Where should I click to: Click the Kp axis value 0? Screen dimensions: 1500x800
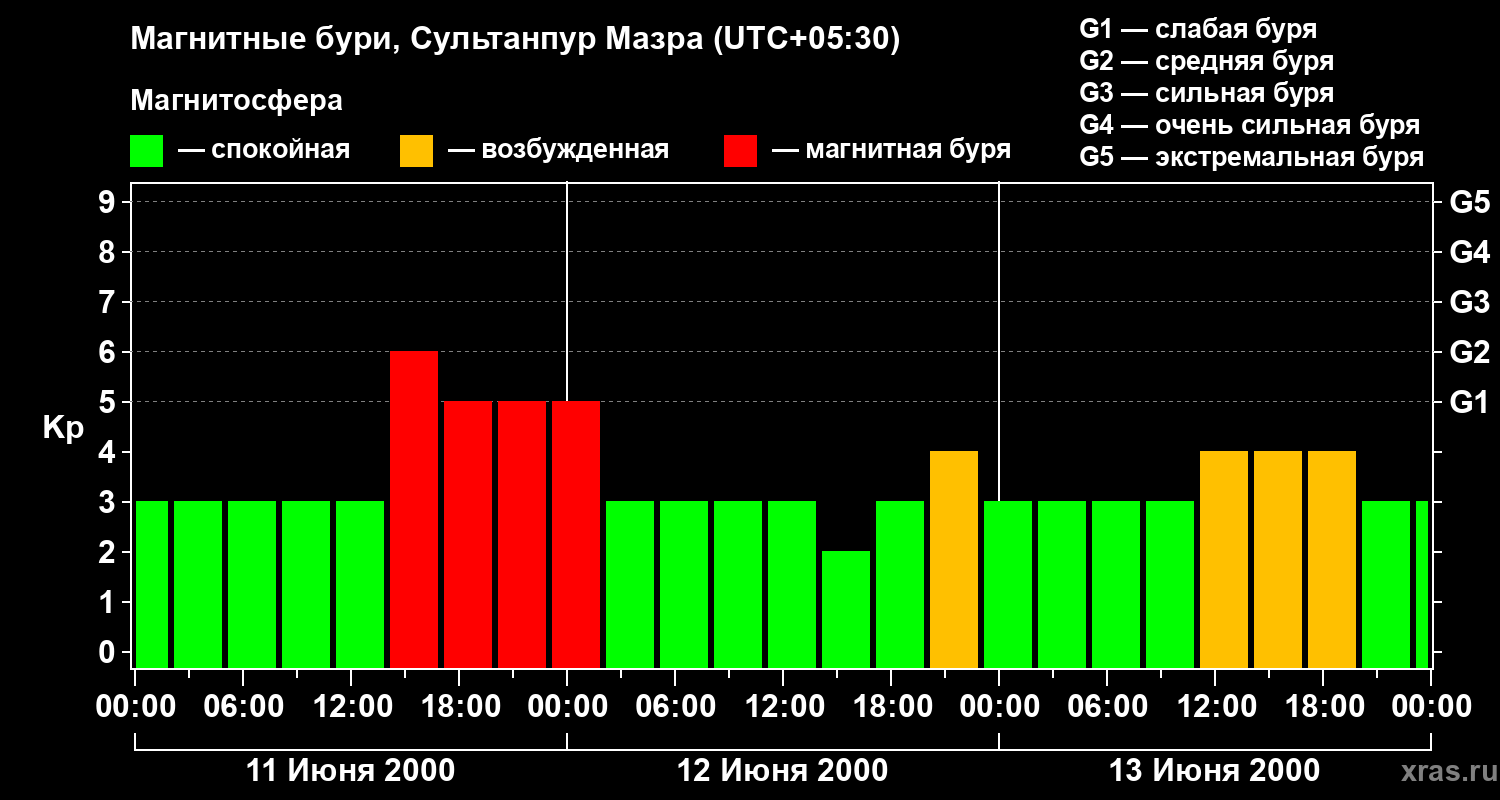[109, 652]
